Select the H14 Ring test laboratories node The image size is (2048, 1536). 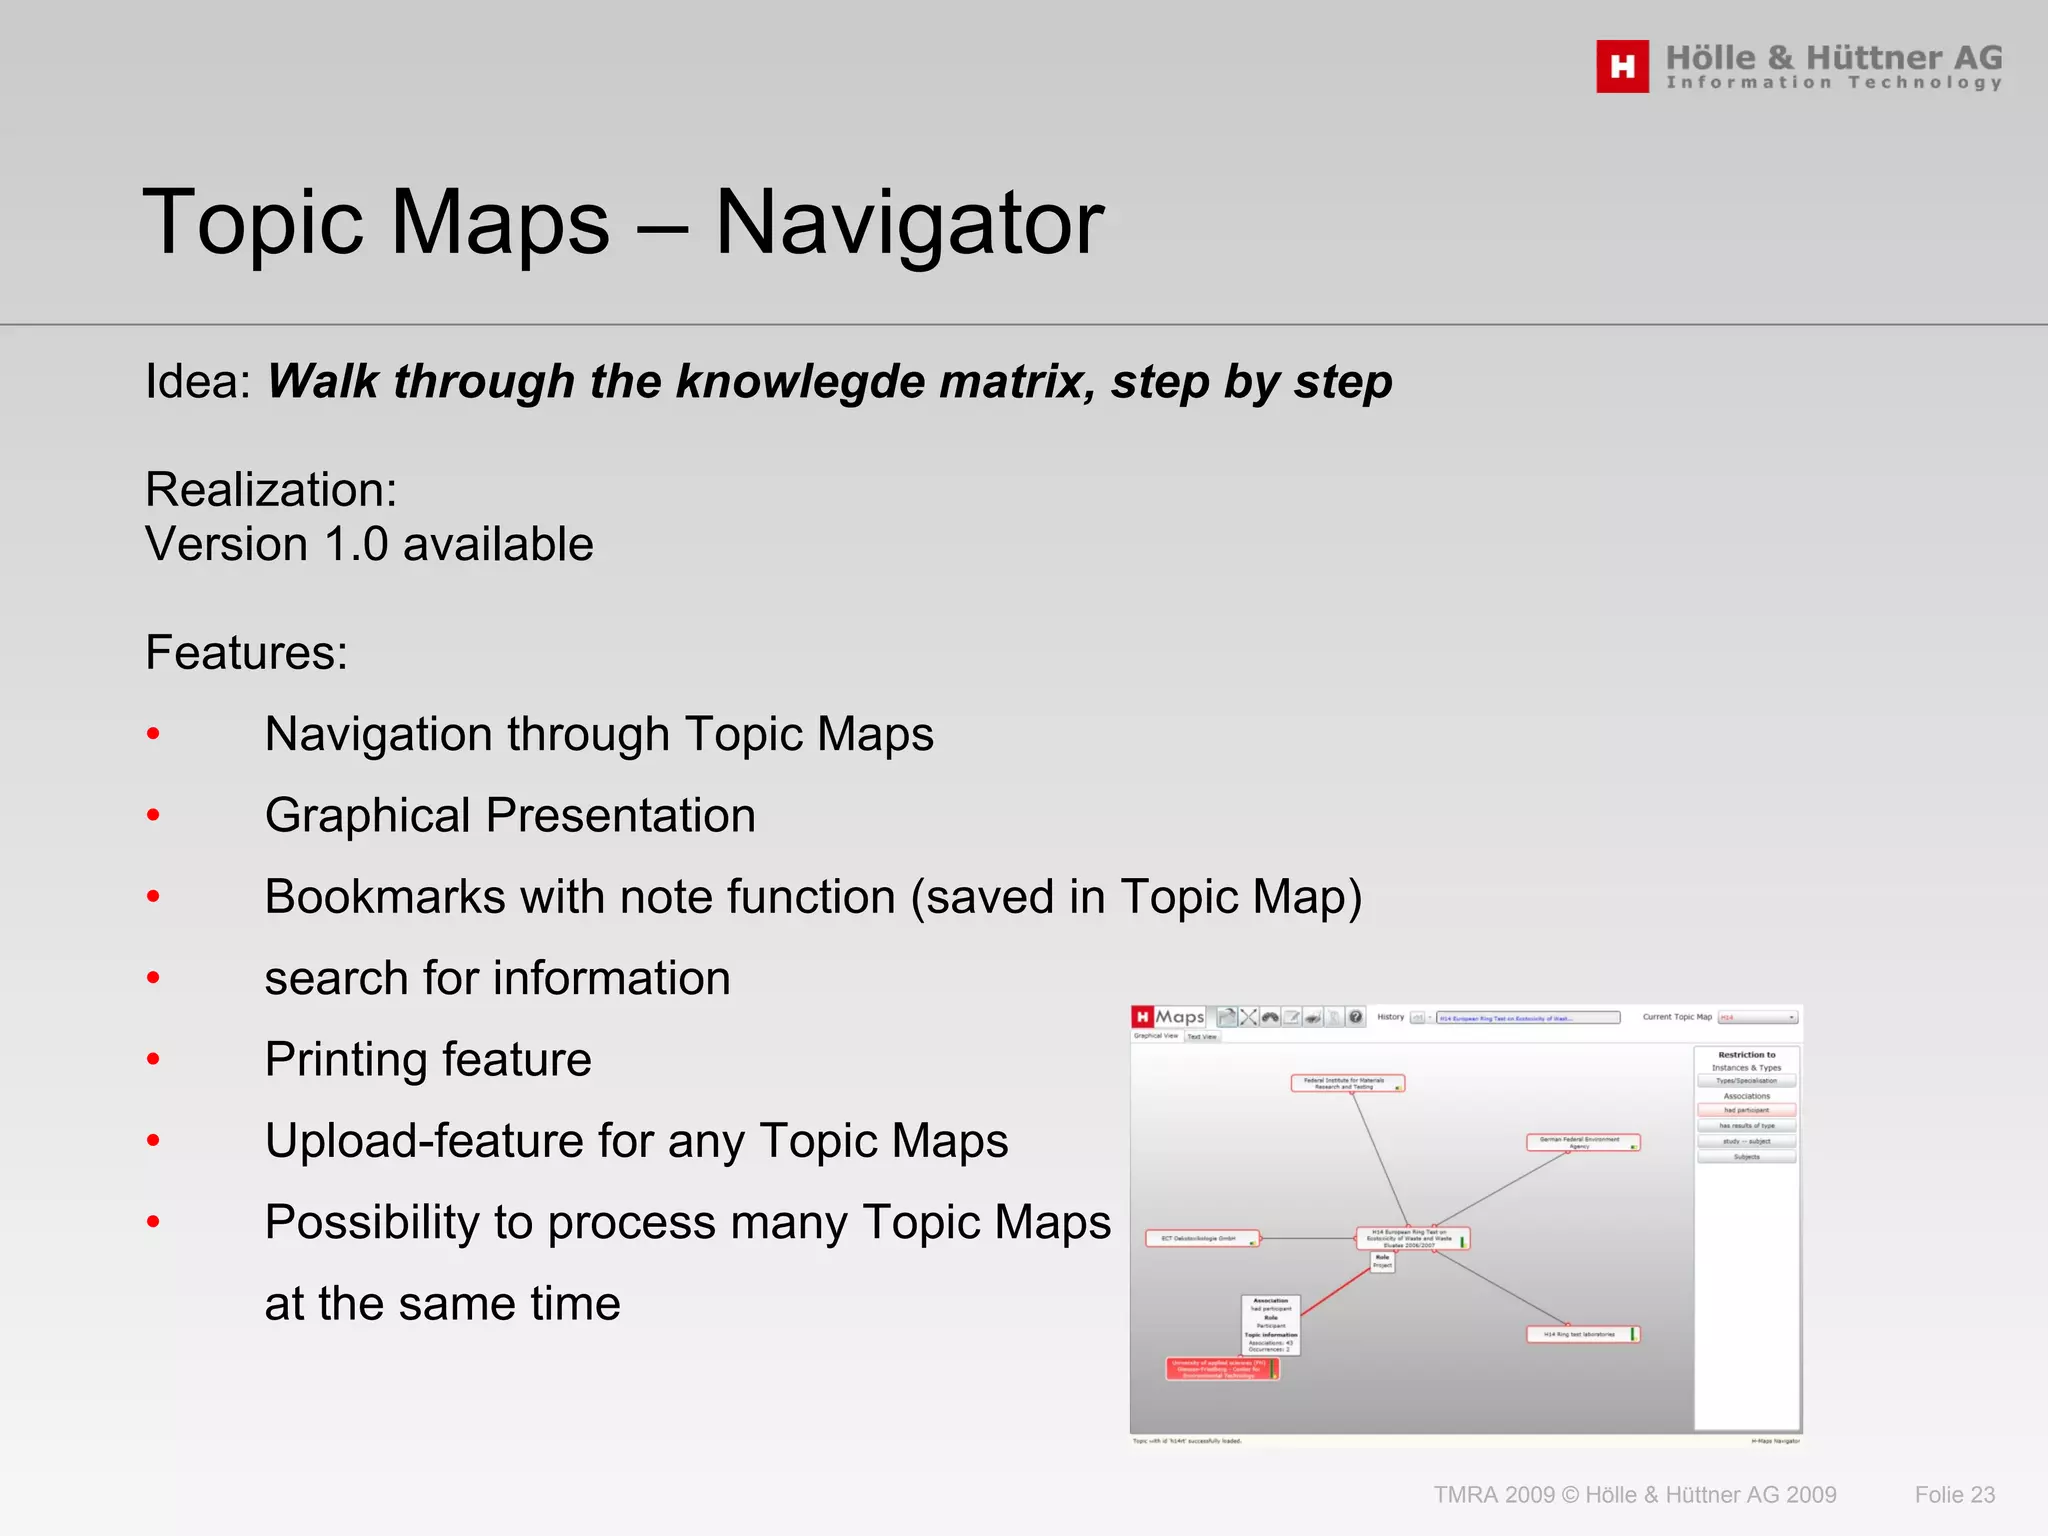[1583, 1334]
